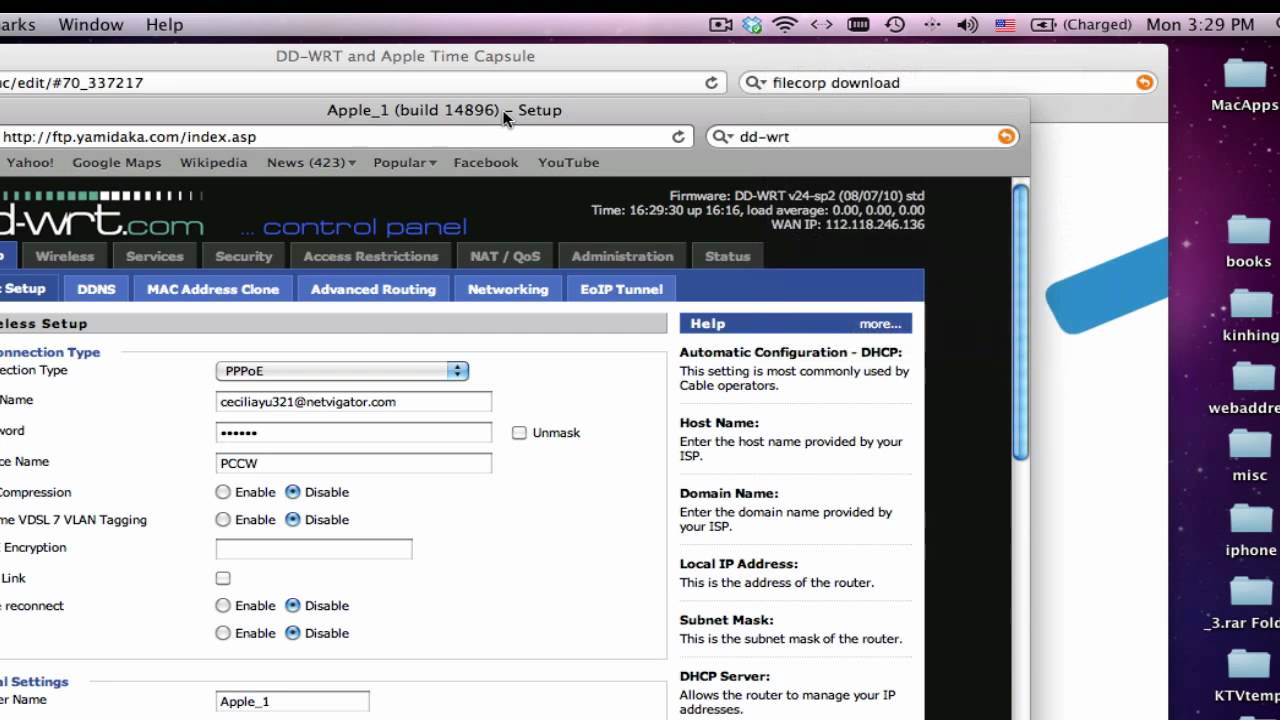Go to the Advanced Routing sub-tab
Screen dimensions: 1280x720
(x=373, y=290)
